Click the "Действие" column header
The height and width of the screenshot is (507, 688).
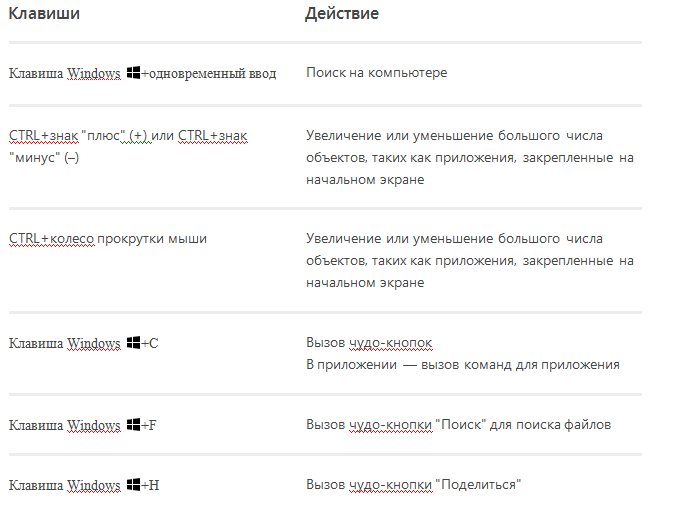click(342, 14)
